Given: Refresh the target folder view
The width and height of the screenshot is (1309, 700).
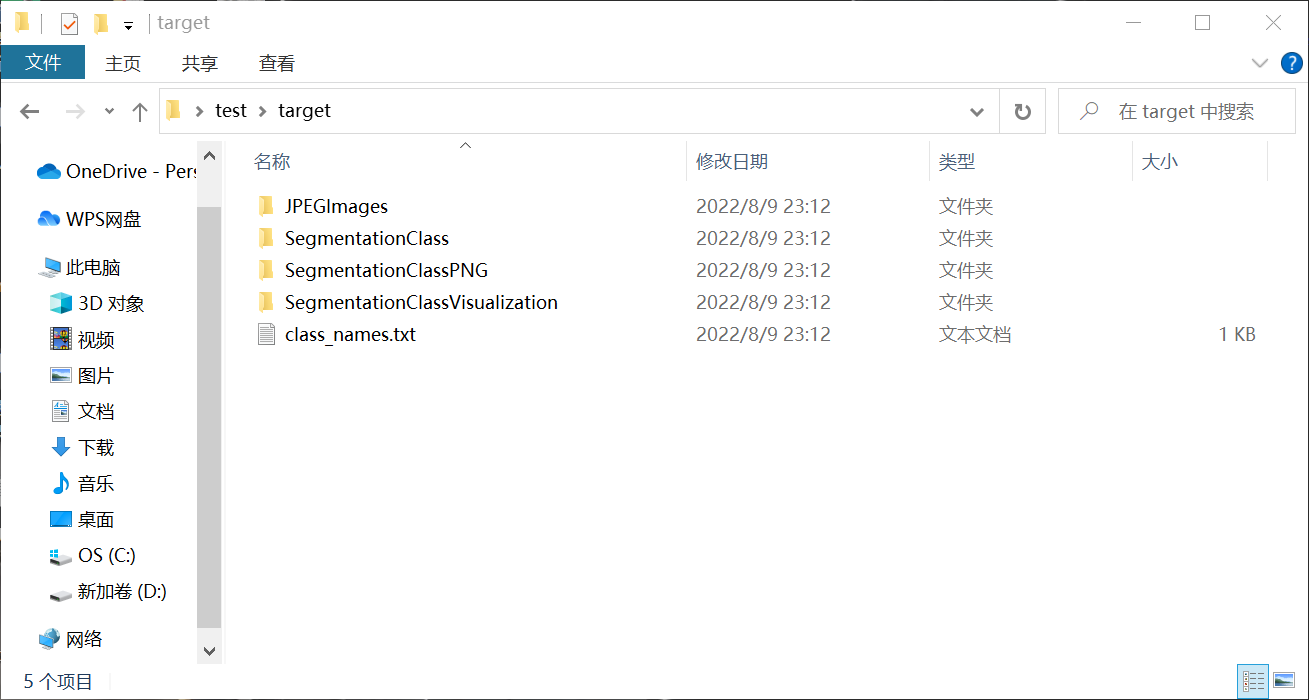Looking at the screenshot, I should [1022, 112].
